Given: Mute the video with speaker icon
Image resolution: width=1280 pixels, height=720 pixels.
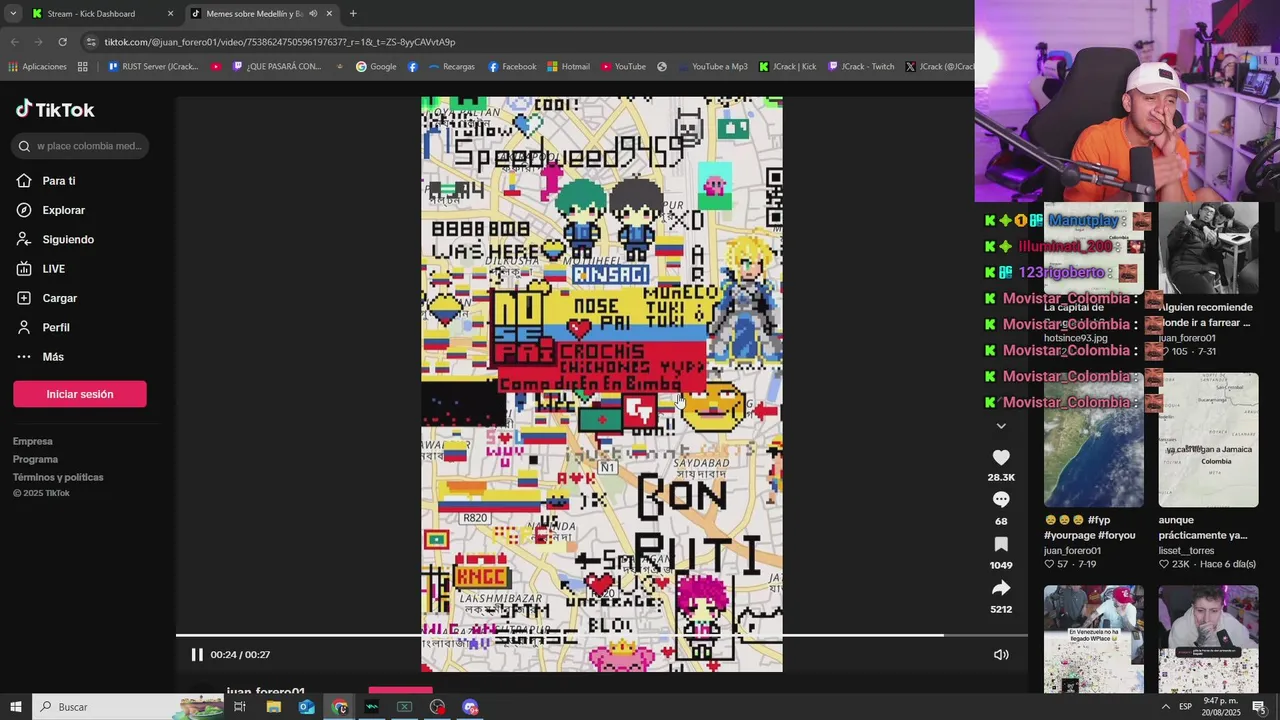Looking at the screenshot, I should click(1001, 655).
